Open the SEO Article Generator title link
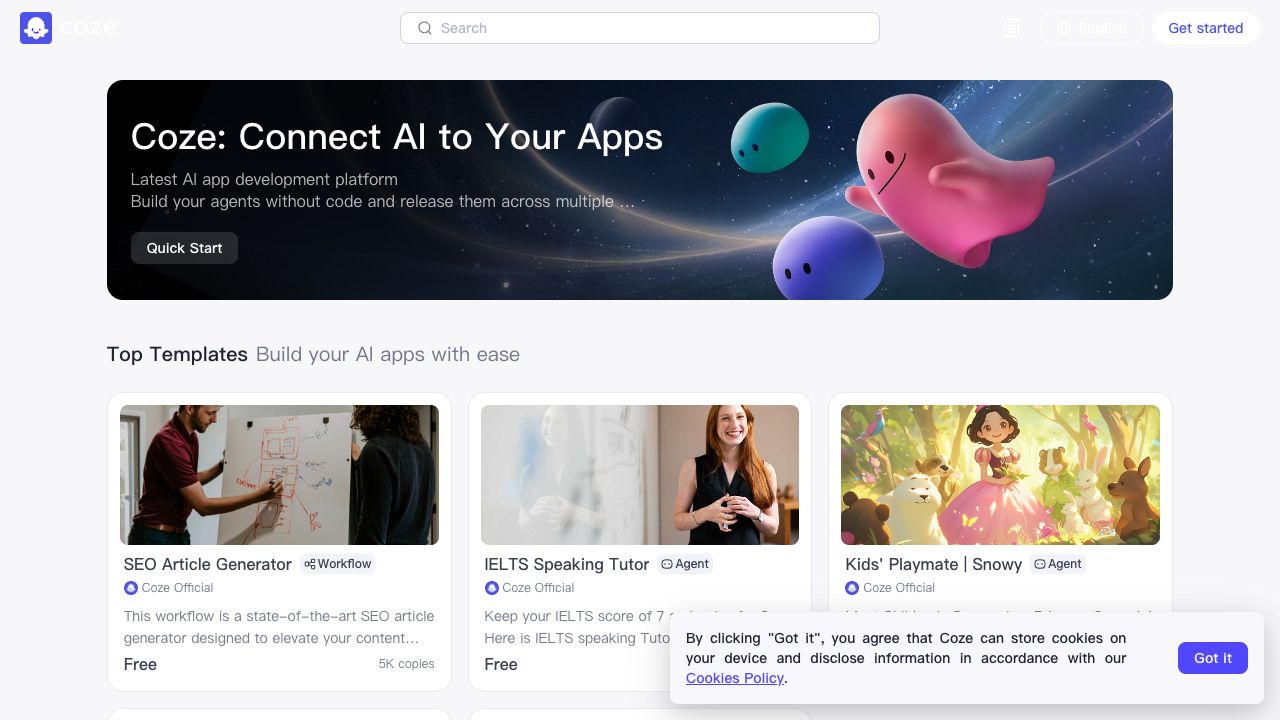Viewport: 1280px width, 720px height. click(x=208, y=564)
